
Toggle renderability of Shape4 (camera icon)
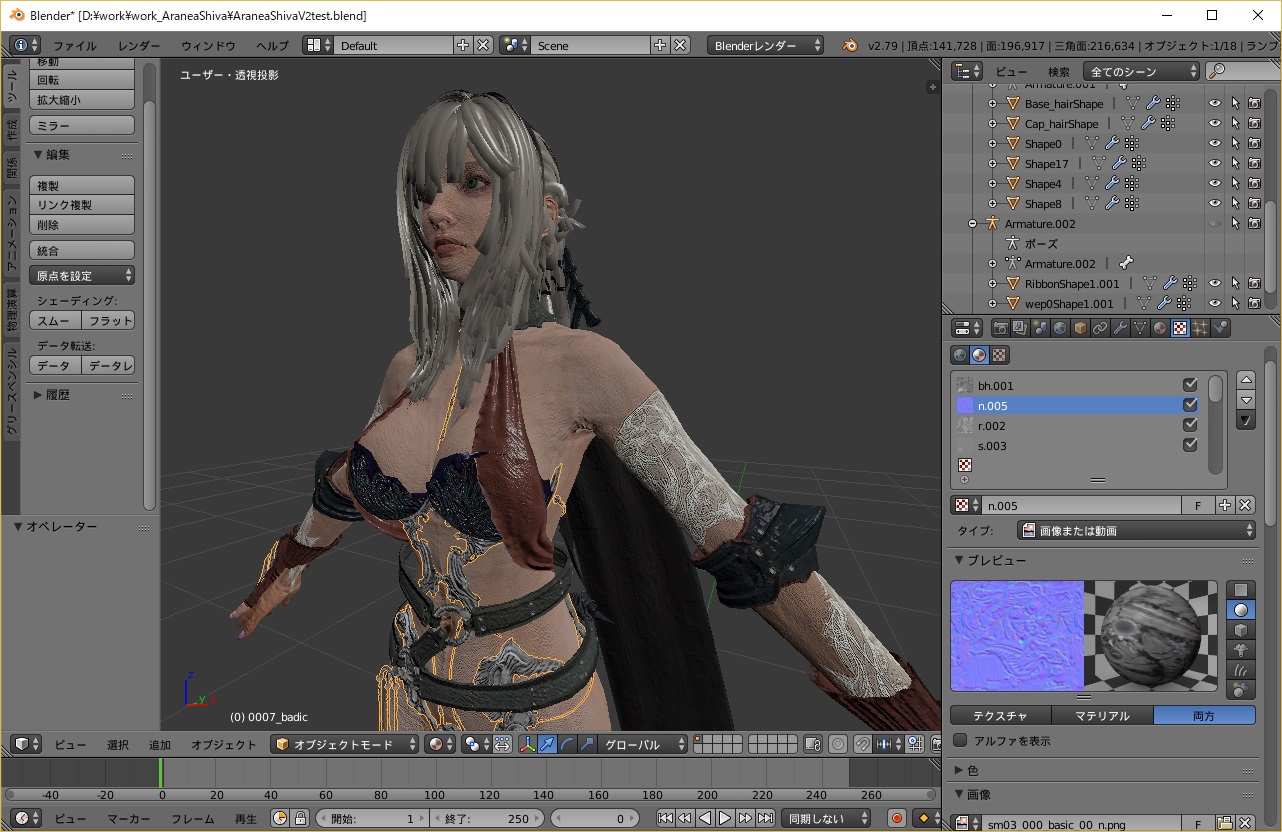pos(1254,184)
